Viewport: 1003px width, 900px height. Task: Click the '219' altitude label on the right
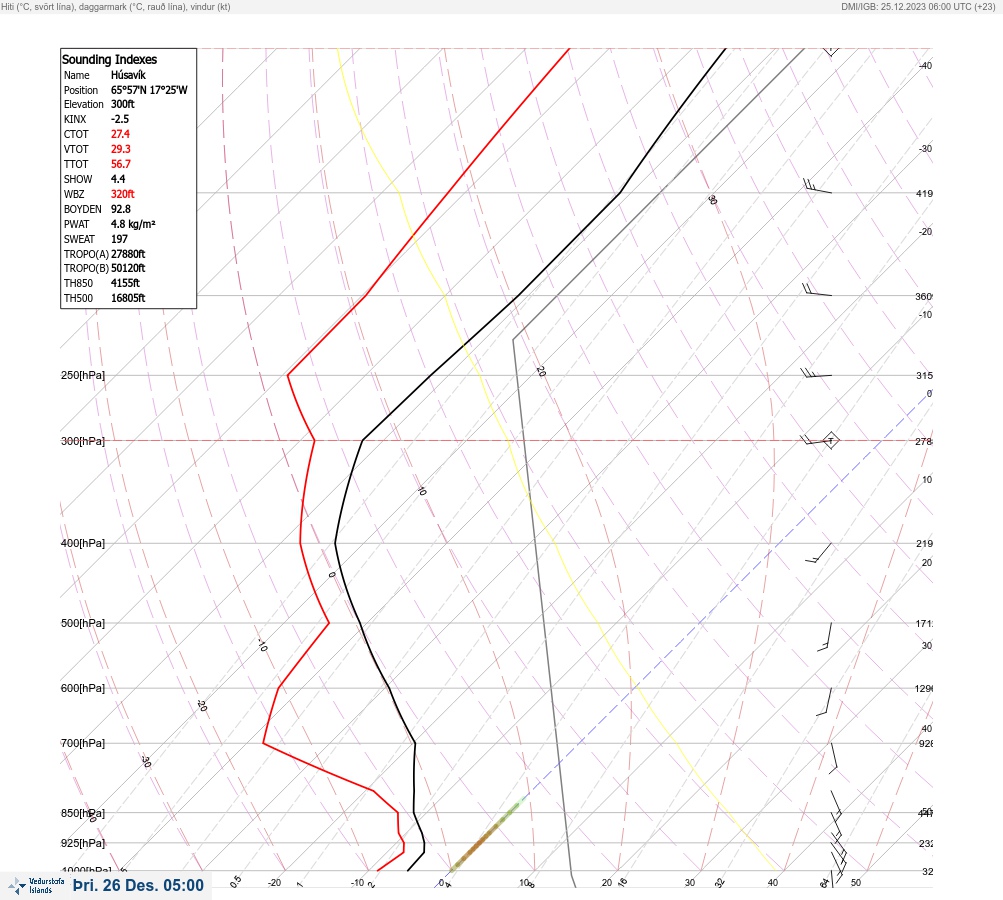point(924,544)
